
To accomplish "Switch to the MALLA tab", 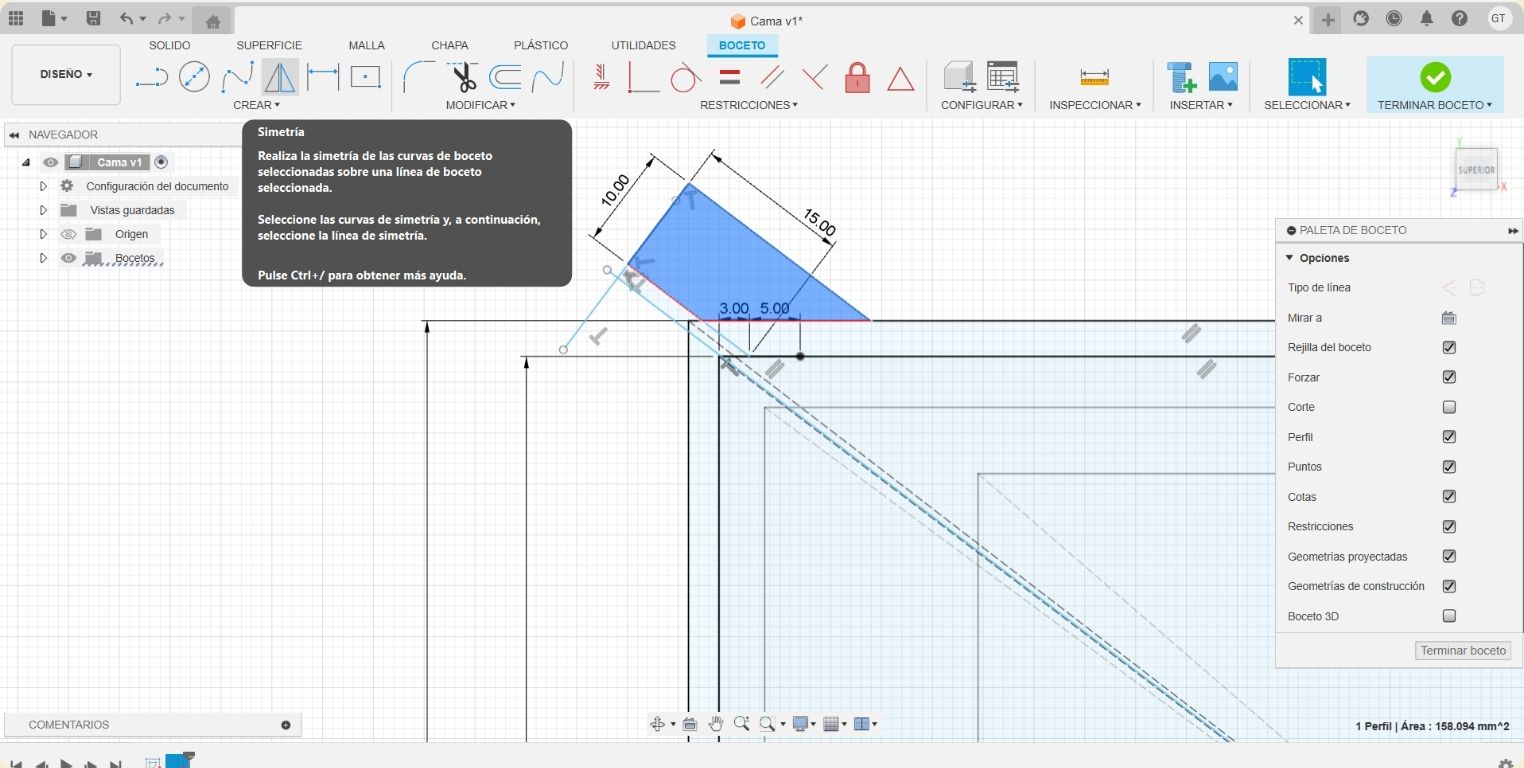I will [x=367, y=45].
